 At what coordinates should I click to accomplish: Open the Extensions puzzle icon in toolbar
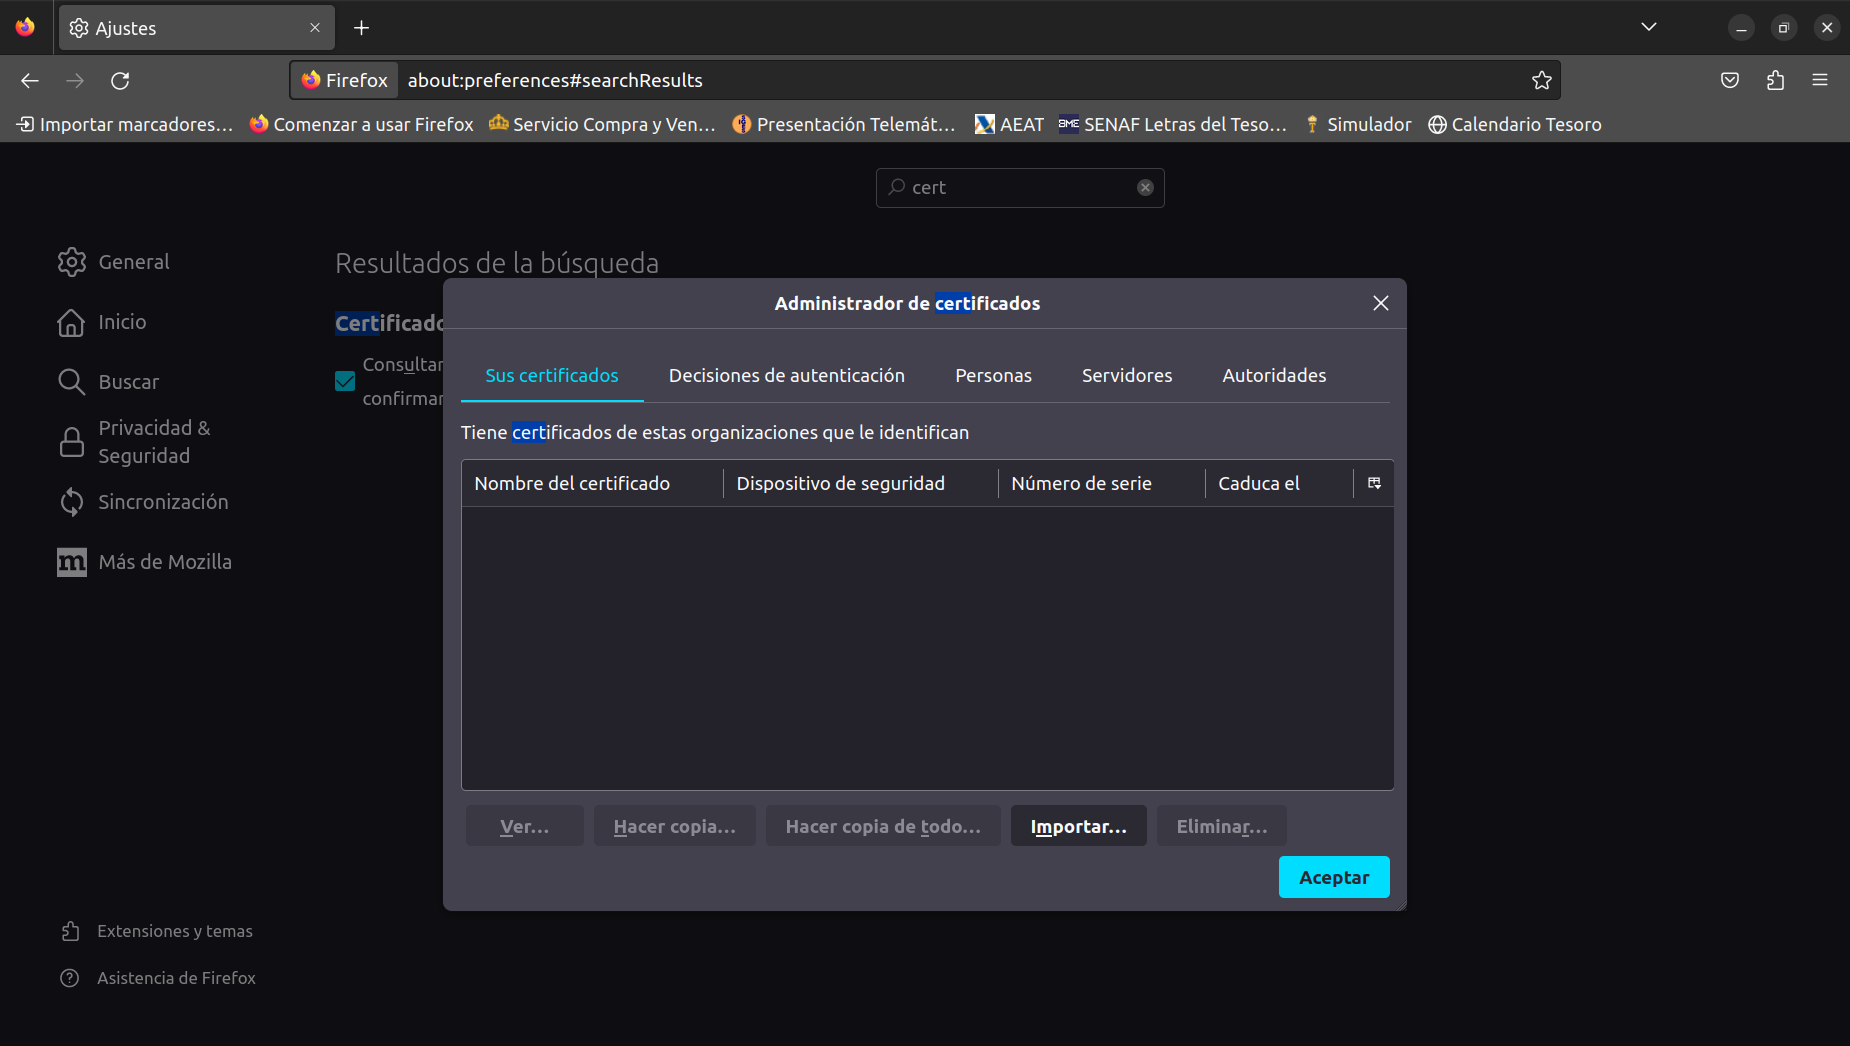(1775, 80)
